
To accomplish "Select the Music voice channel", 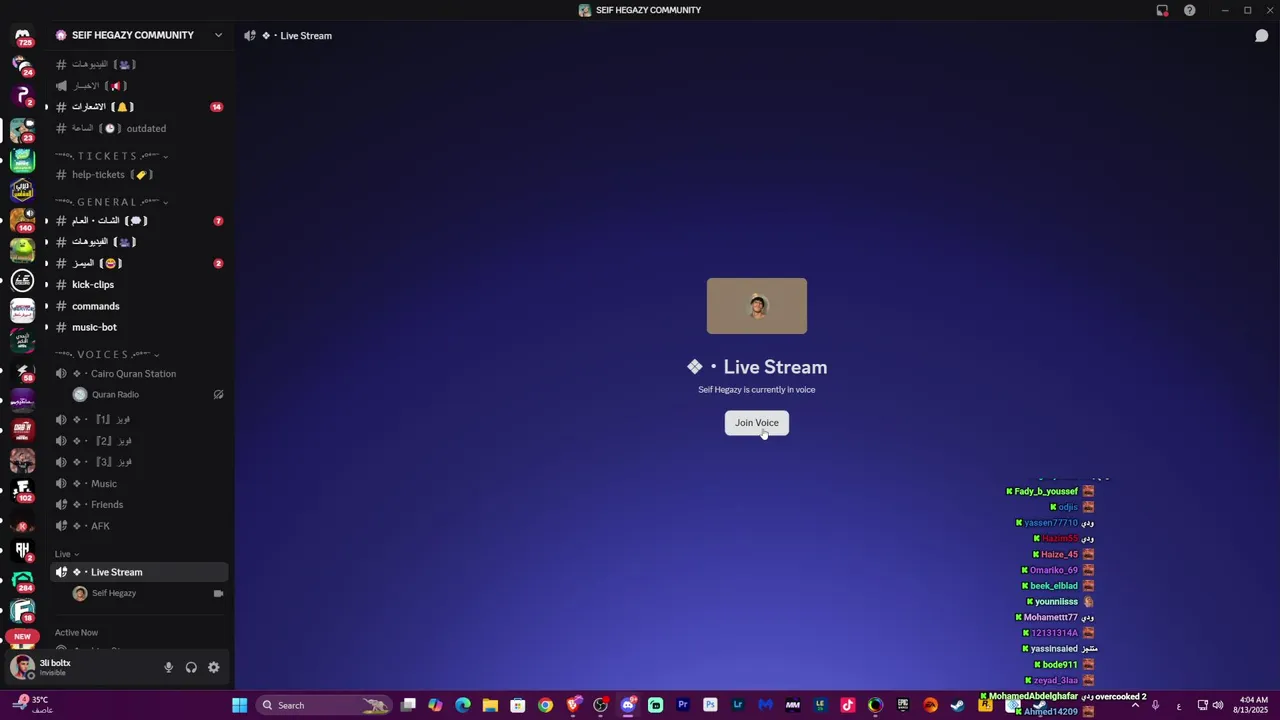I will tap(140, 484).
